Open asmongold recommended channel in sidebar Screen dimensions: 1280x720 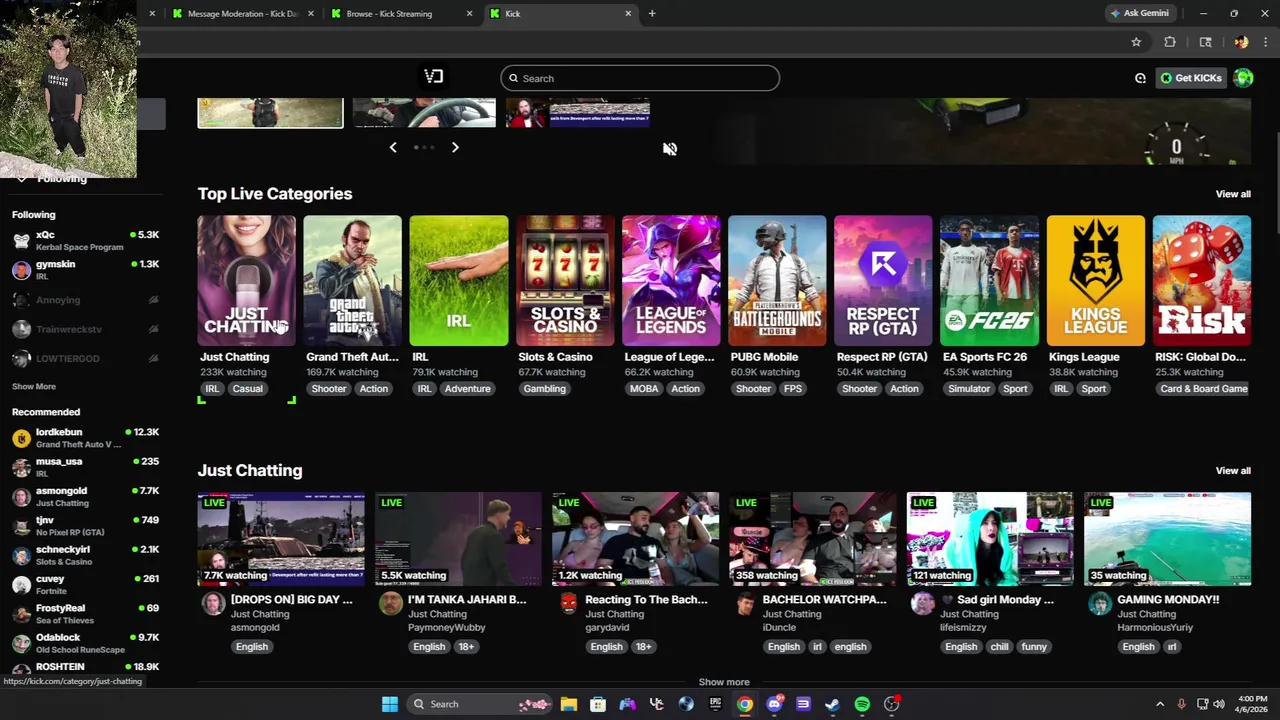85,496
